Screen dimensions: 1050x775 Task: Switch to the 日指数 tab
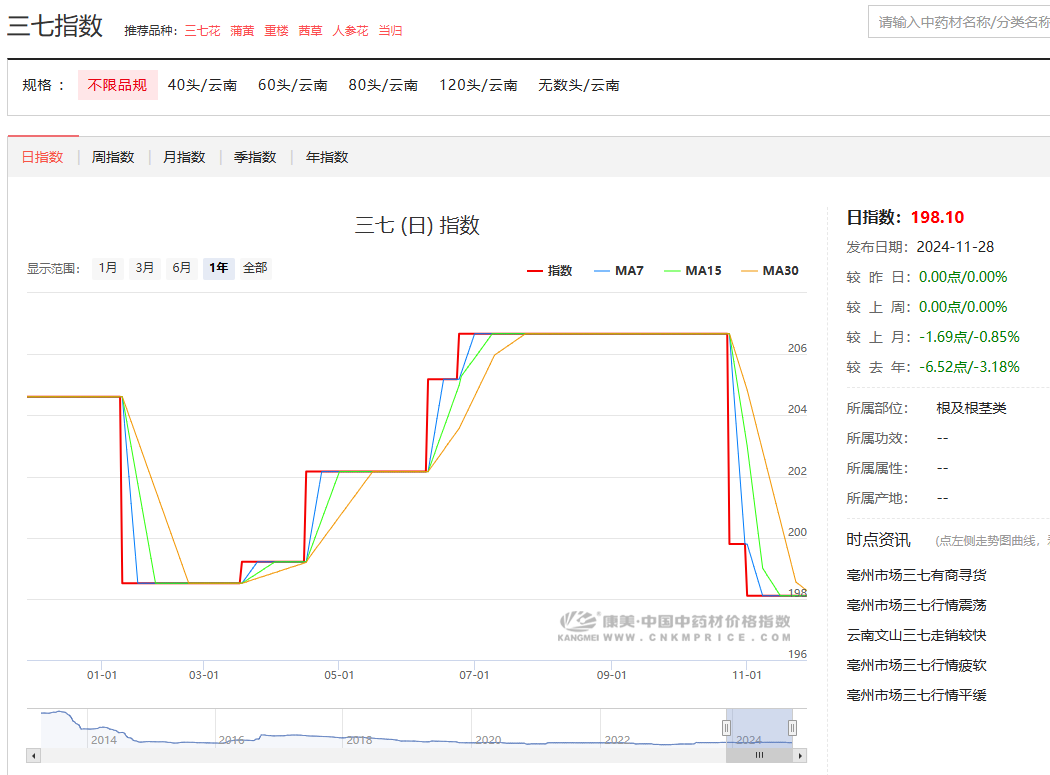42,157
